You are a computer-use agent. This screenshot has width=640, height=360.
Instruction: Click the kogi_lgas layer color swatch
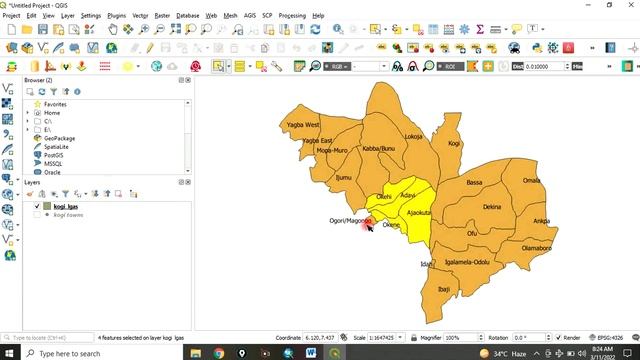coord(47,207)
